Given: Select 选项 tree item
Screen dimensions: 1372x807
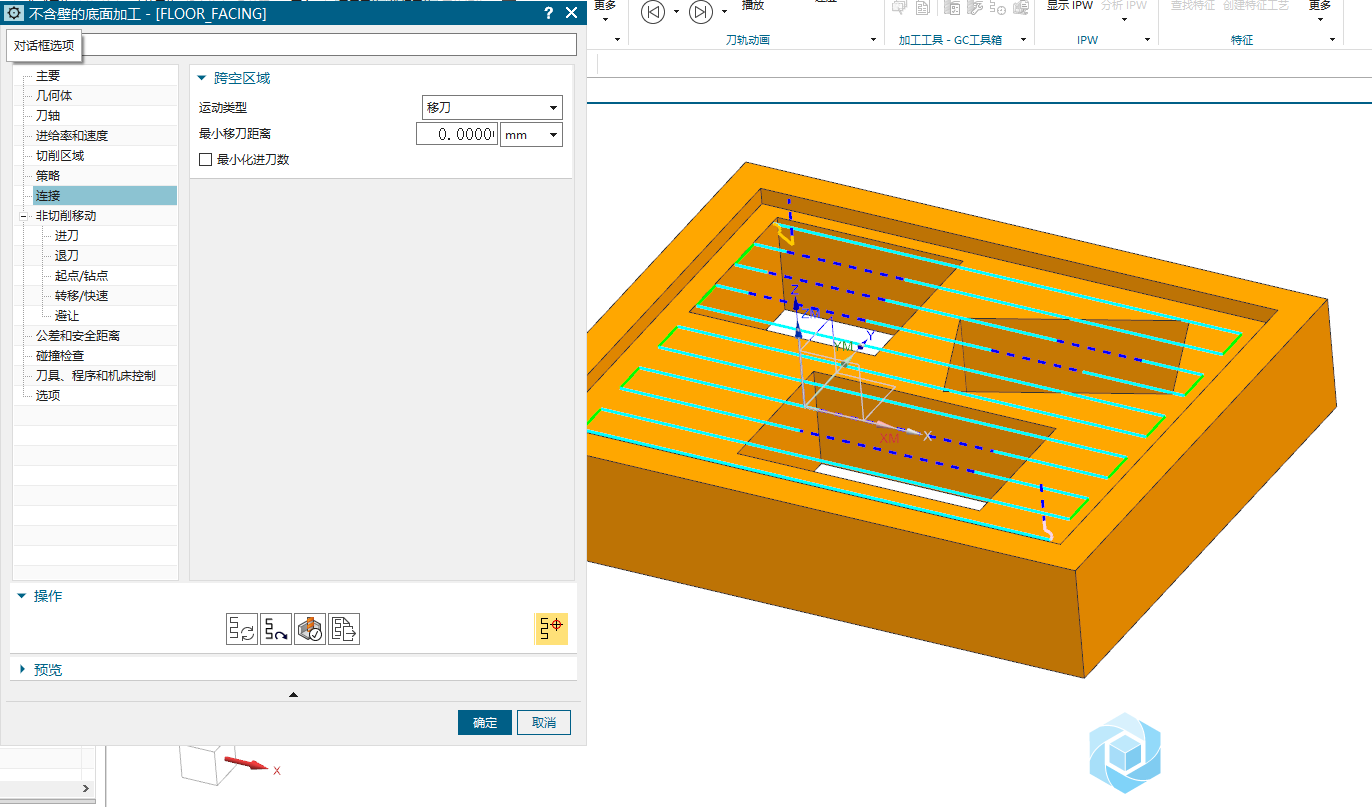Looking at the screenshot, I should pos(48,396).
